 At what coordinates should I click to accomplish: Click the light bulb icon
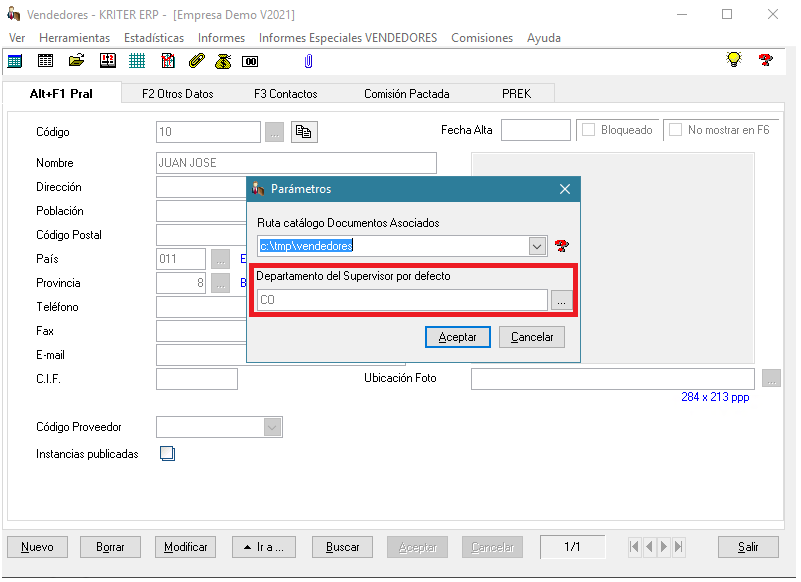coord(734,59)
